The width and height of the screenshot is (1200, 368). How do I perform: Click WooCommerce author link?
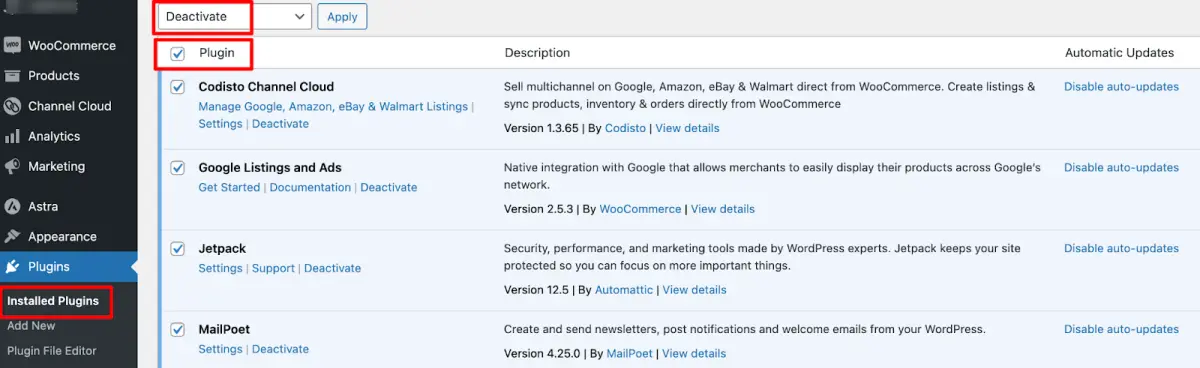pos(640,209)
